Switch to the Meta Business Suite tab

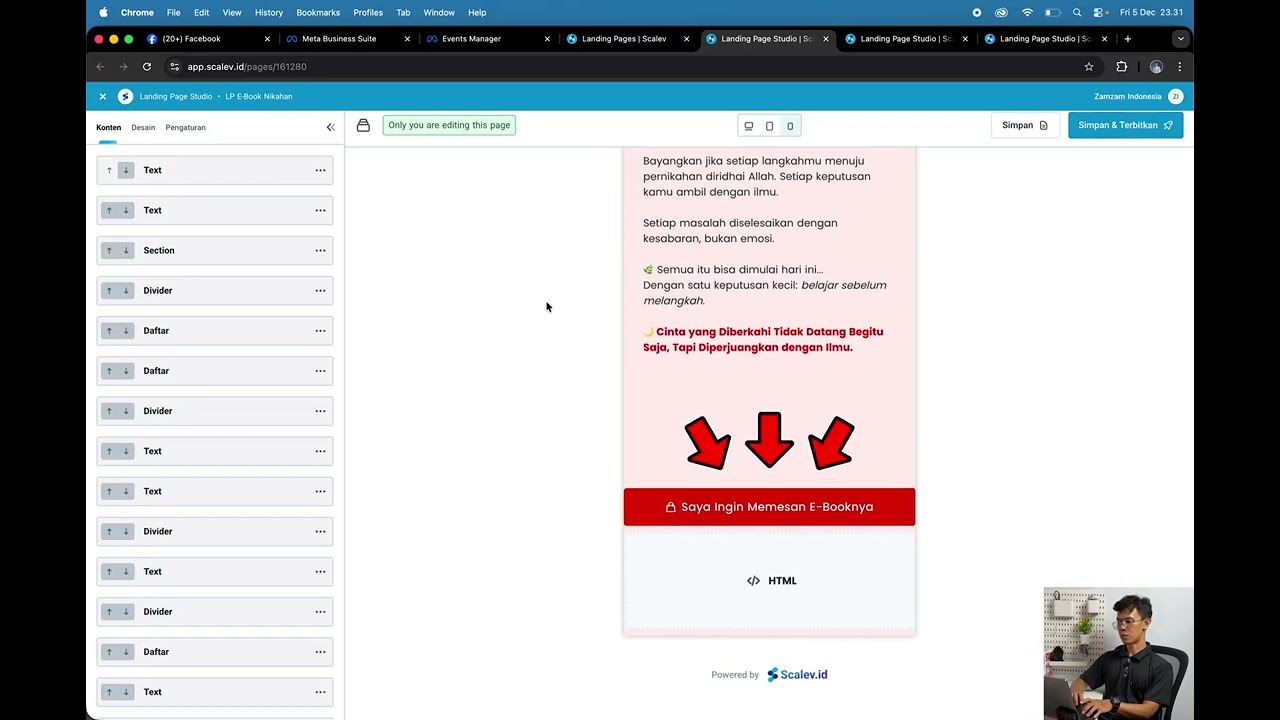click(x=339, y=39)
